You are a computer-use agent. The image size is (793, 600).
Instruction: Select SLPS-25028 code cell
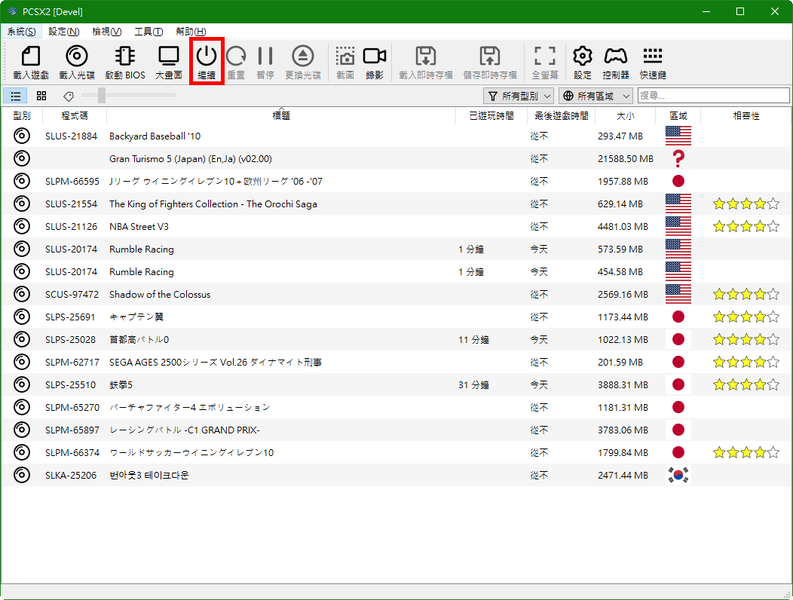(70, 339)
